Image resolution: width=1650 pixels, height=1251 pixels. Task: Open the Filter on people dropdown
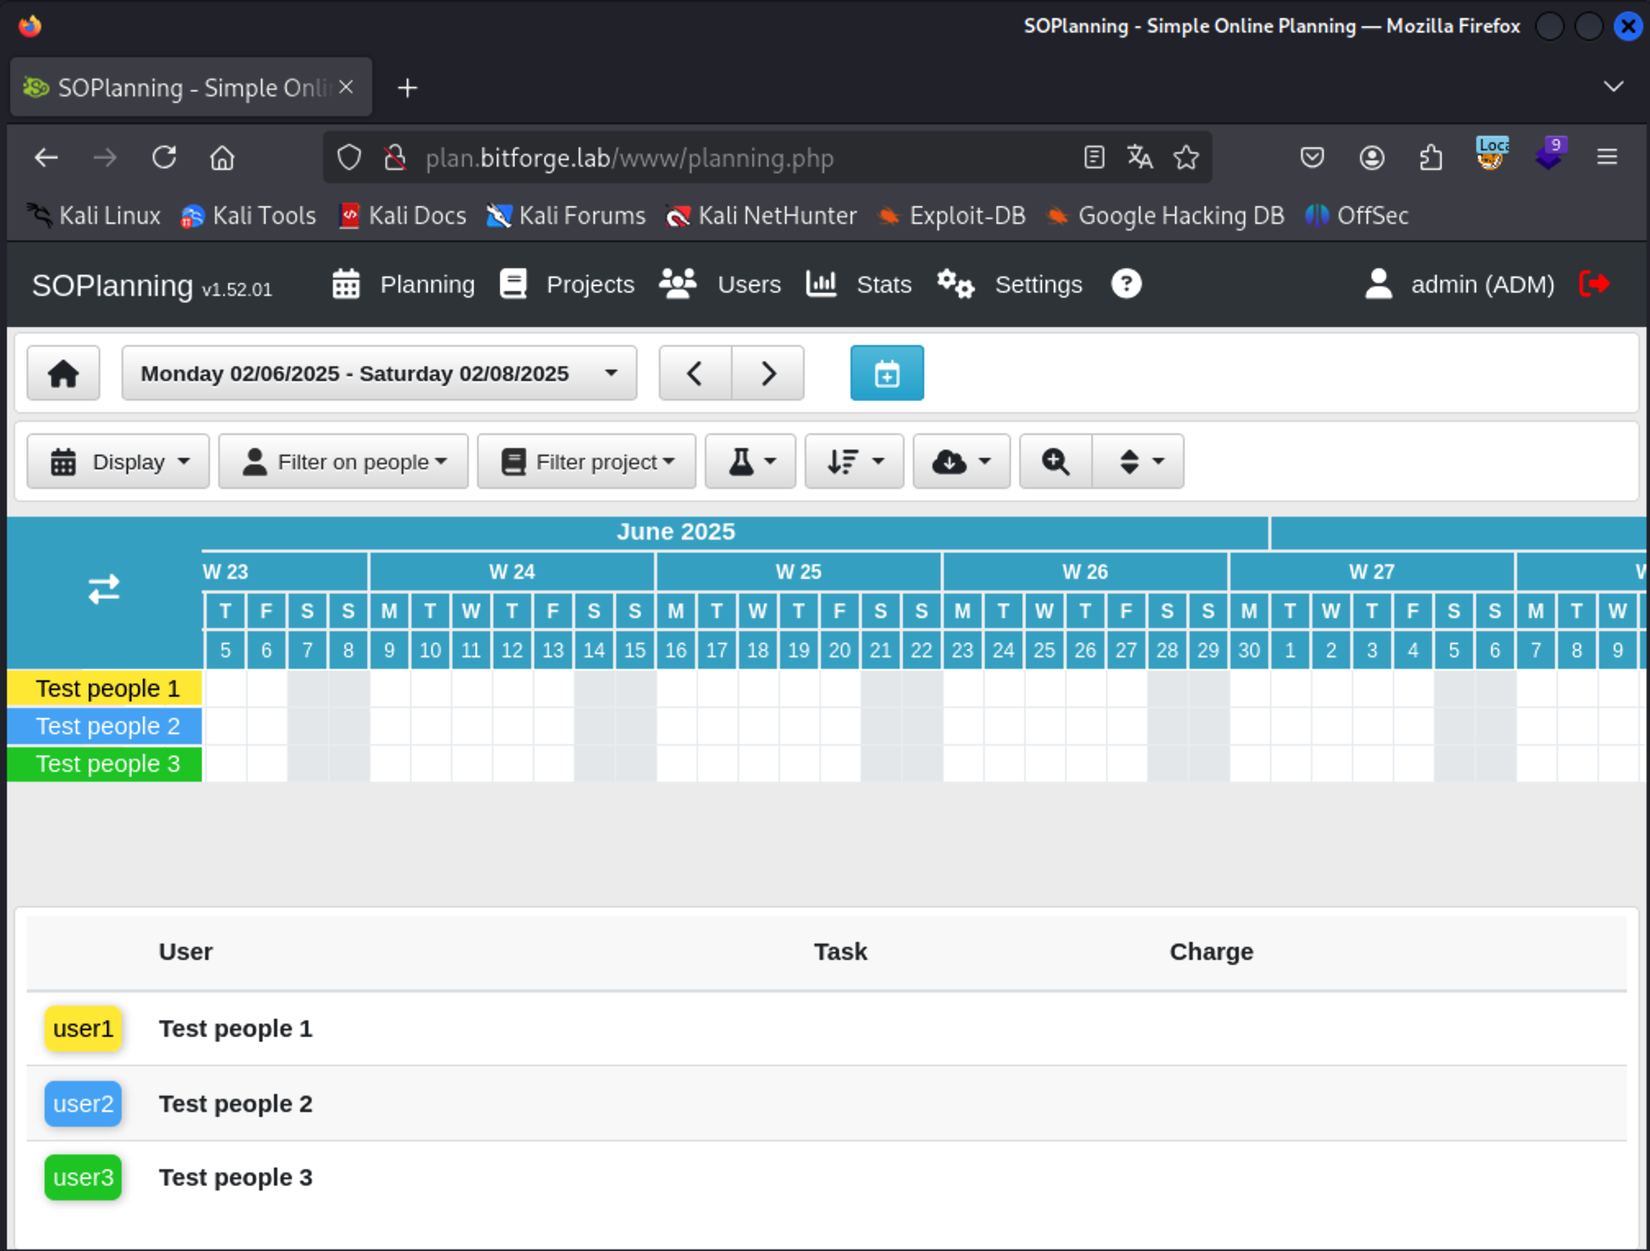point(343,462)
